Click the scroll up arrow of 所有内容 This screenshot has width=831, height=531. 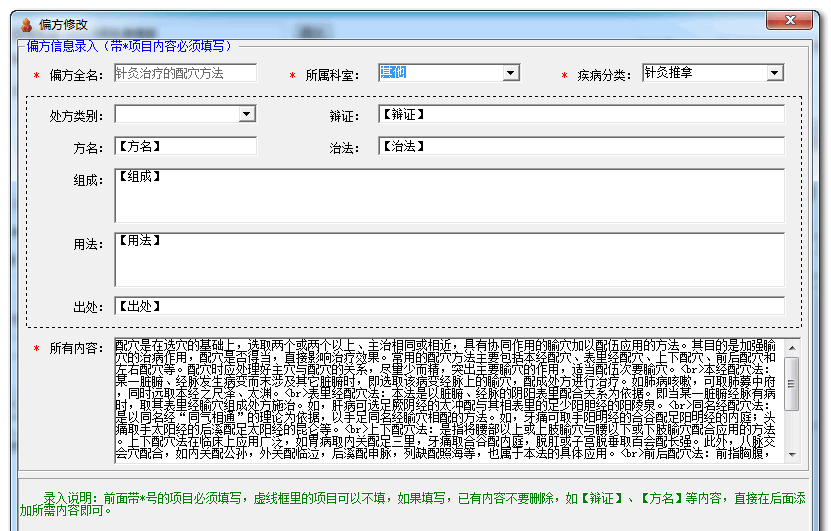(x=792, y=348)
